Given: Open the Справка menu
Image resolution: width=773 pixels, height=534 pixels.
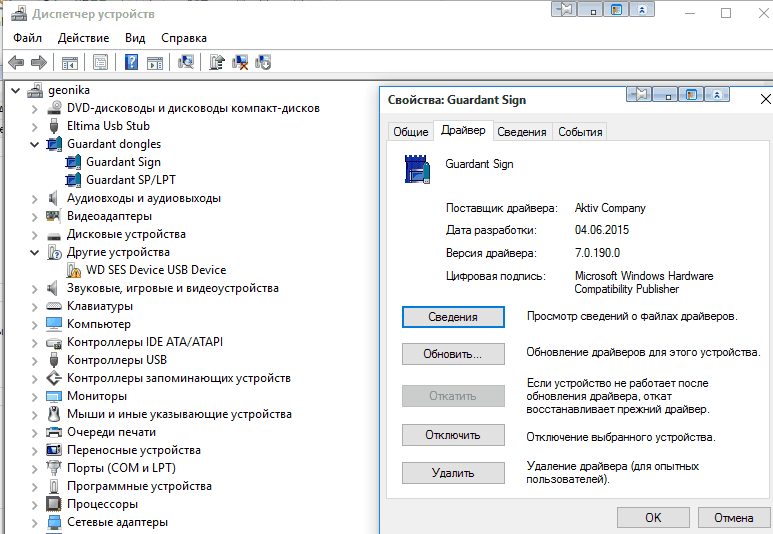Looking at the screenshot, I should [184, 38].
